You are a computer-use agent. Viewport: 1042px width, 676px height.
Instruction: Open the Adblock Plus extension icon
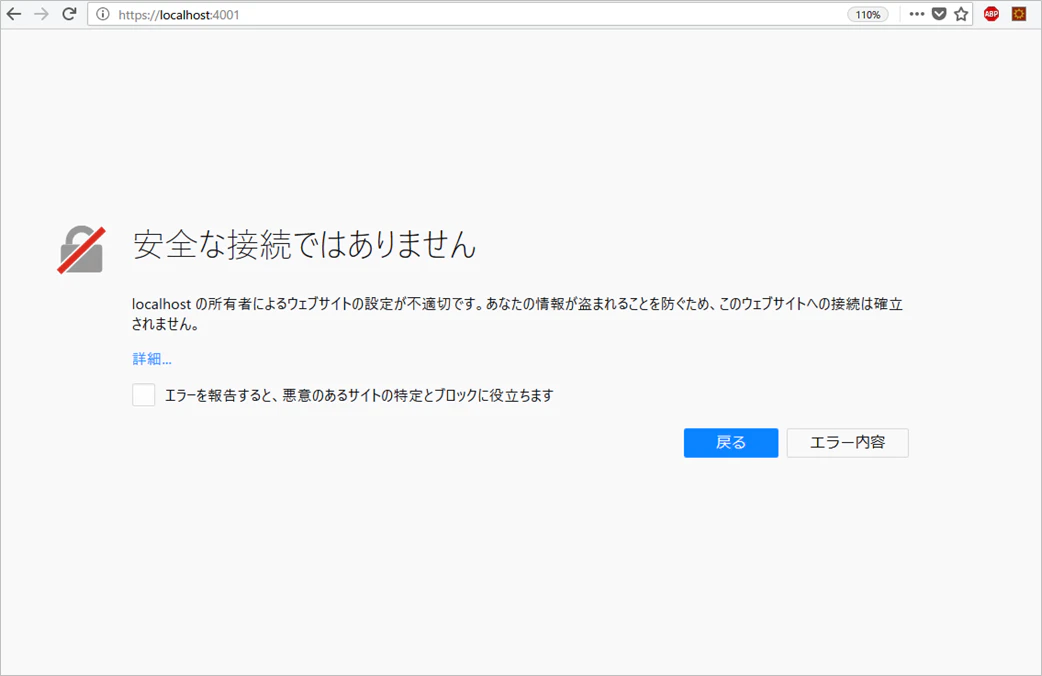point(991,14)
